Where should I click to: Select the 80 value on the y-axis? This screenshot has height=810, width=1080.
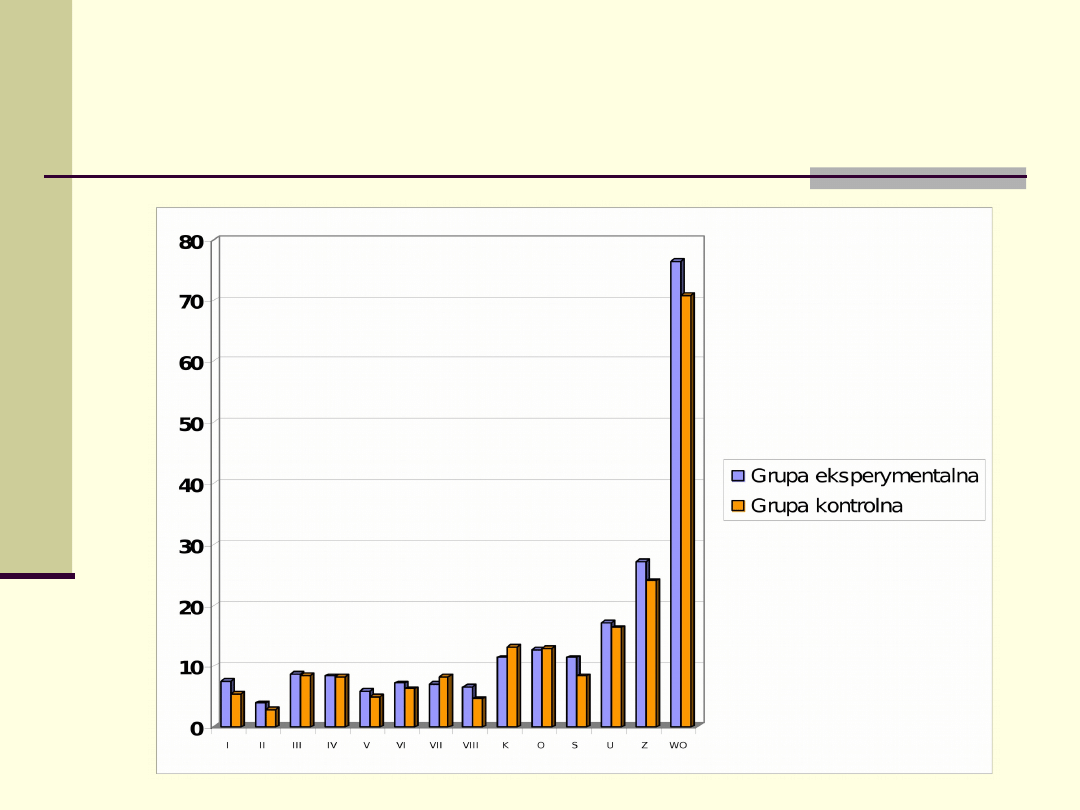click(191, 241)
